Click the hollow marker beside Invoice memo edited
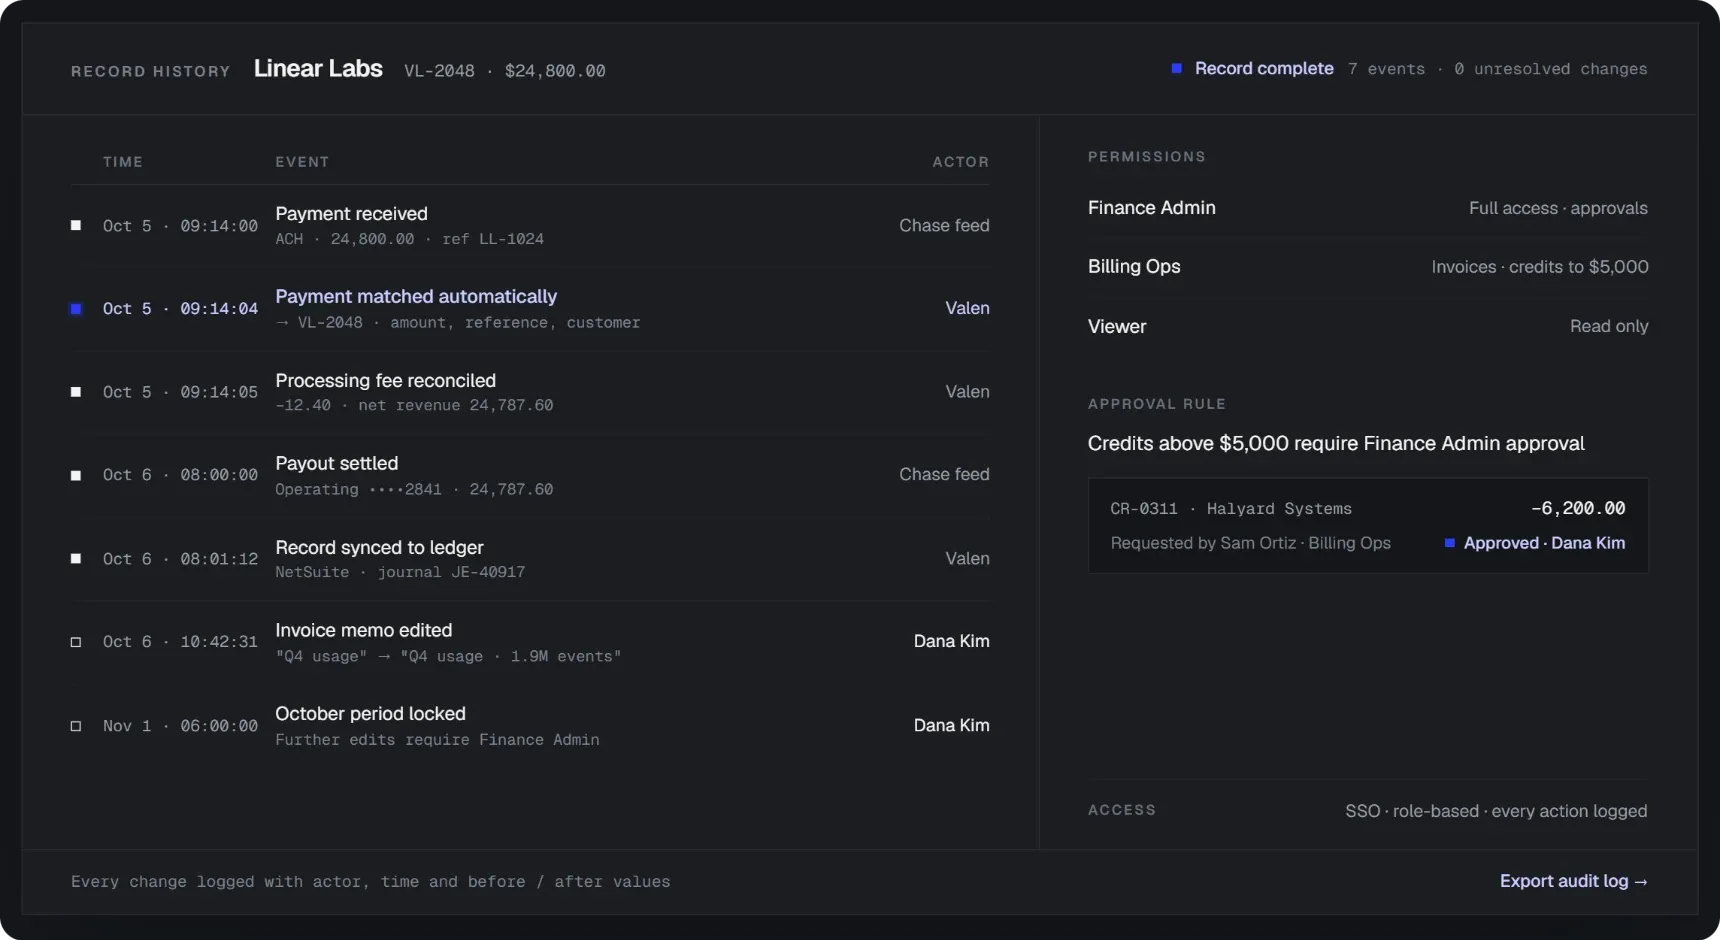 [76, 642]
